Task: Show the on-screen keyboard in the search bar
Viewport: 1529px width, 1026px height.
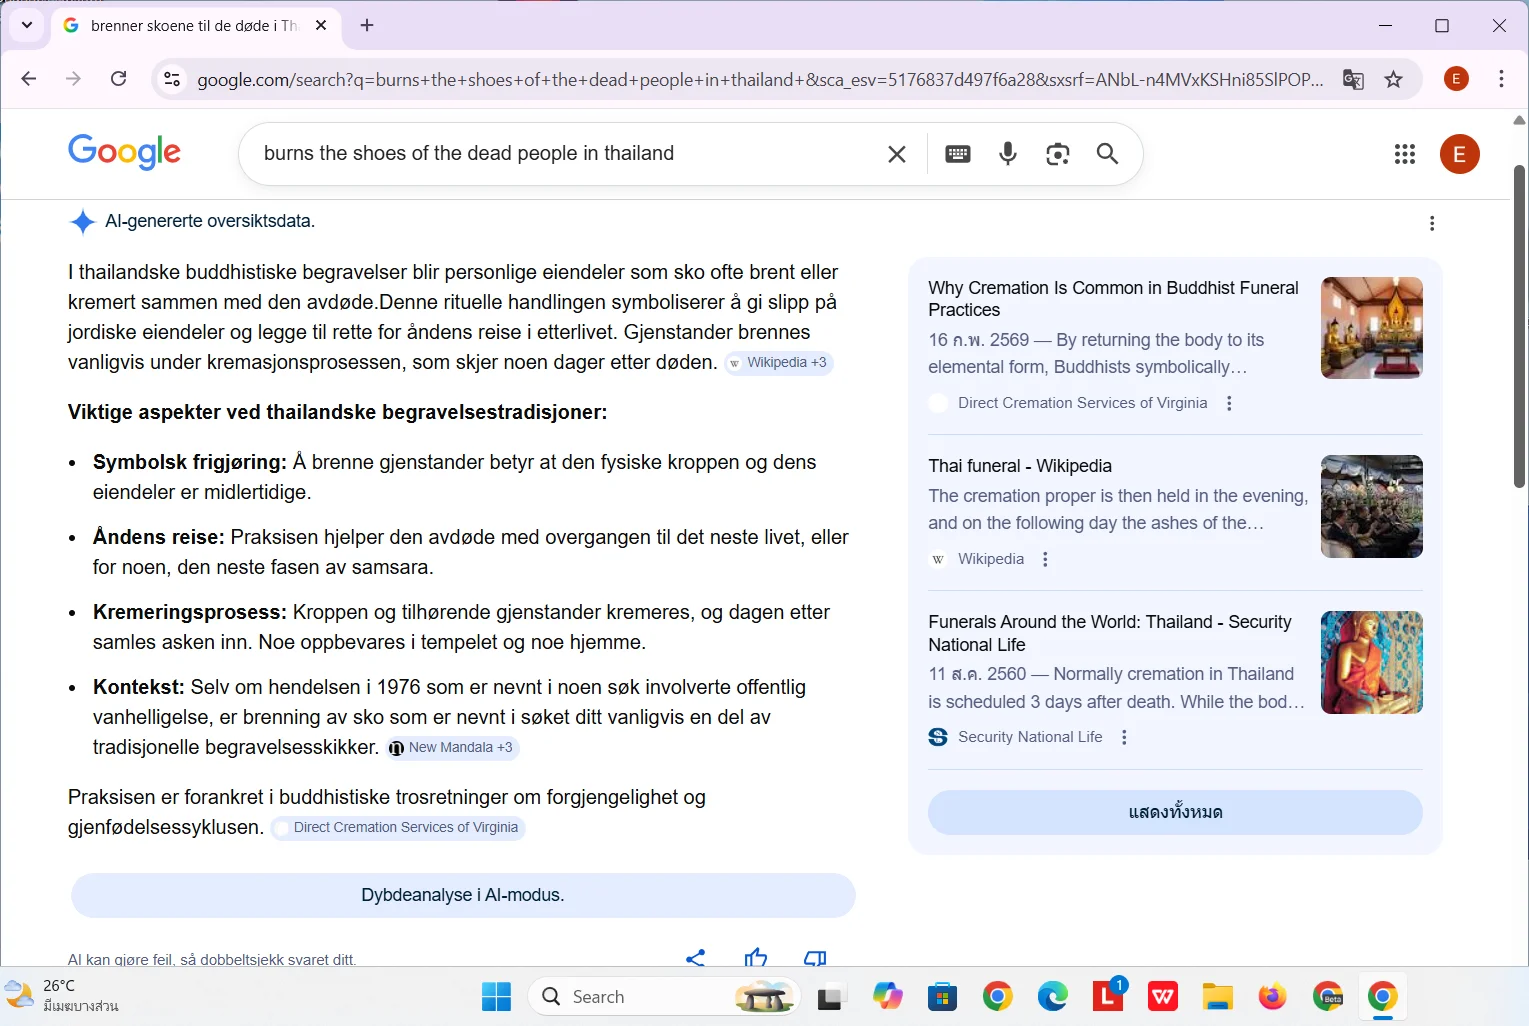Action: pyautogui.click(x=957, y=154)
